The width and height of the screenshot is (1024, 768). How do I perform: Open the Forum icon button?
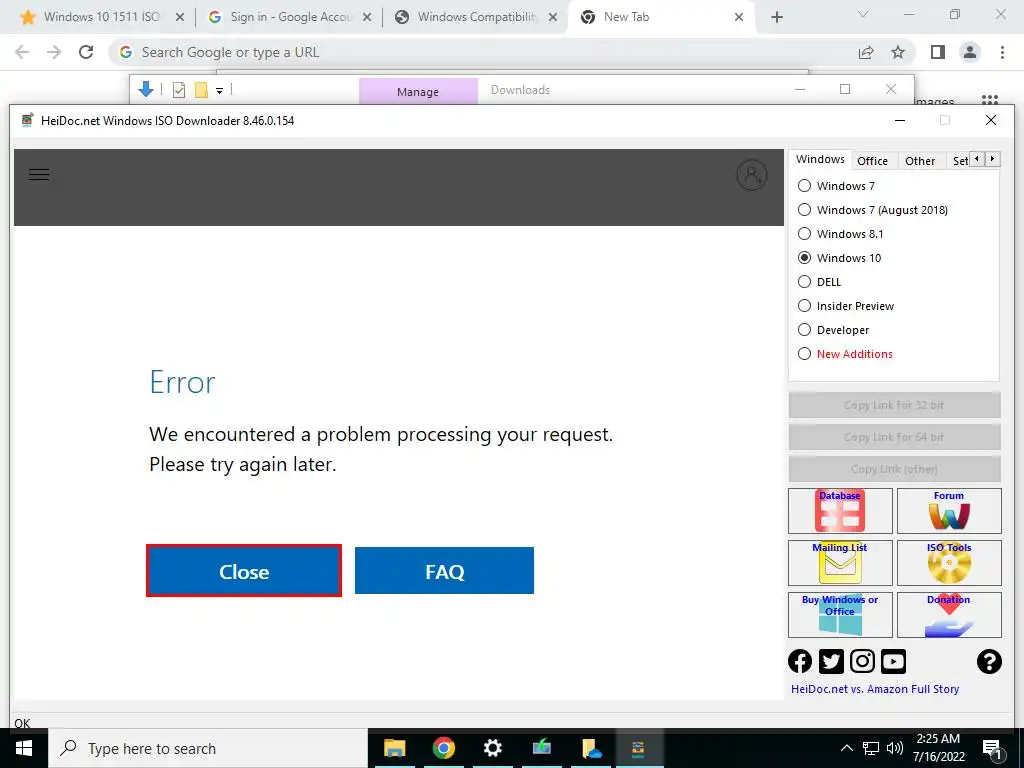click(949, 511)
